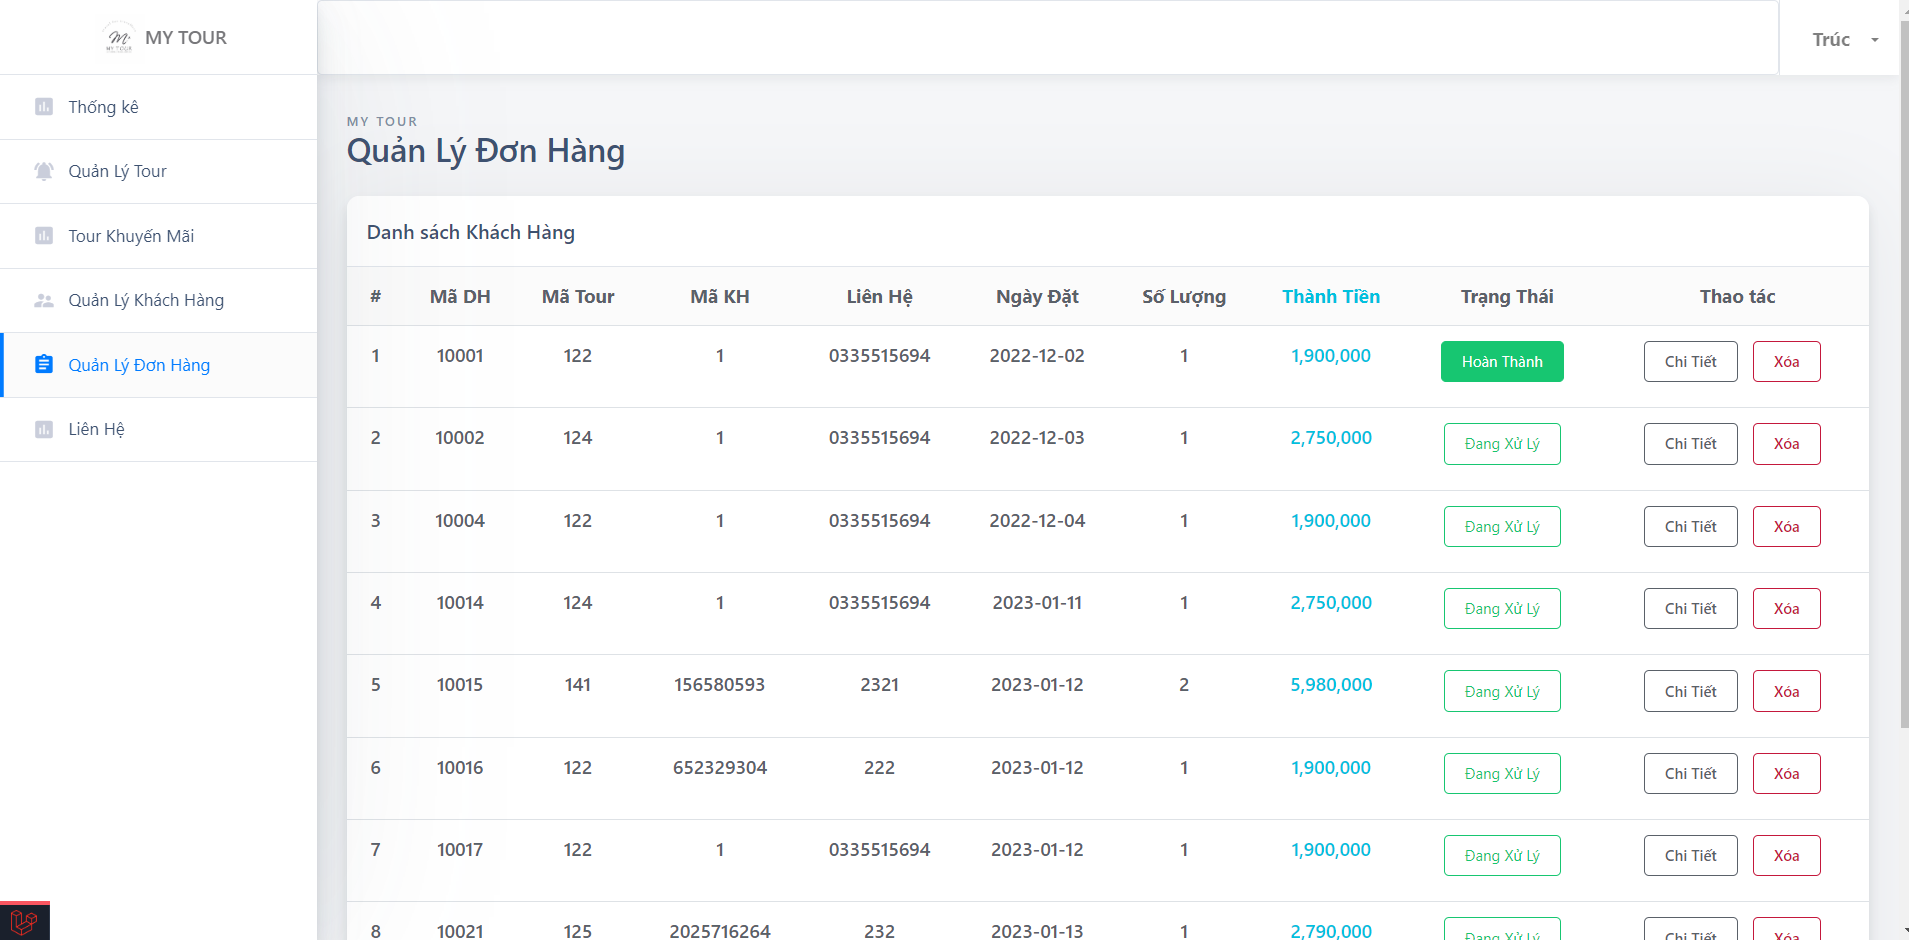
Task: Select amount 5,980,000 in row 5
Action: pyautogui.click(x=1331, y=685)
